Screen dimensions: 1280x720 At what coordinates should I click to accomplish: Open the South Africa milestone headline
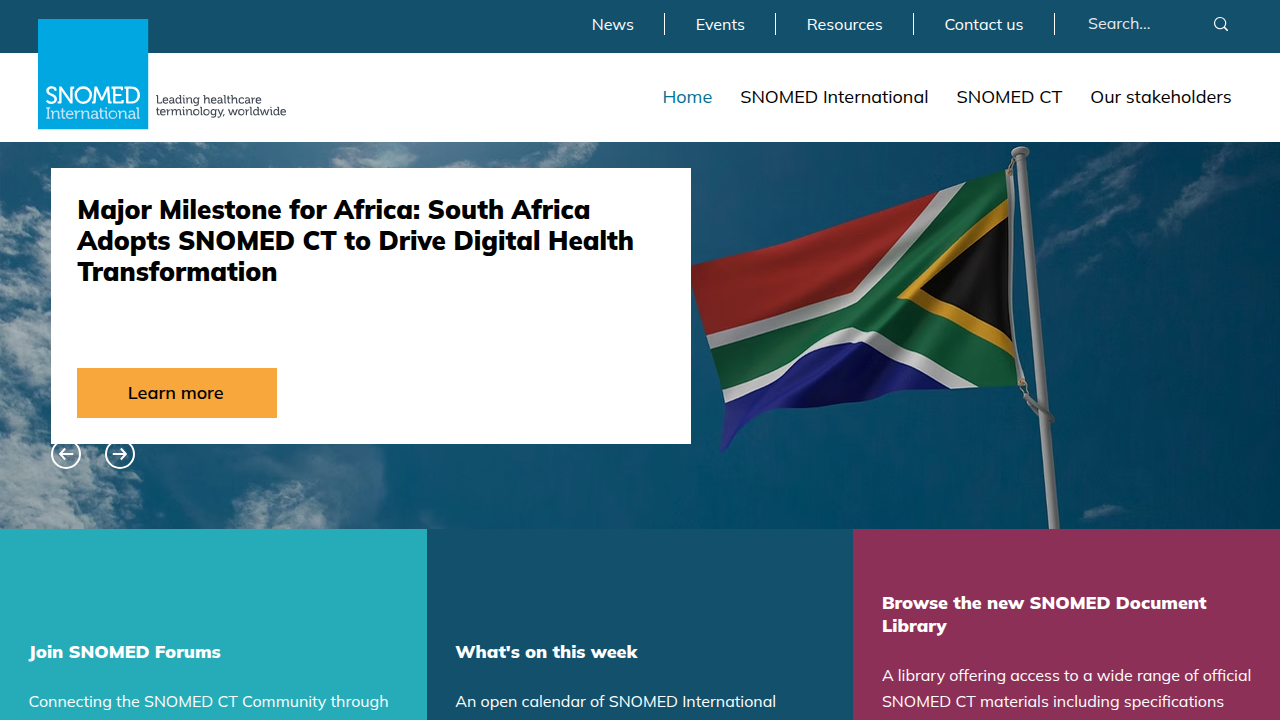(355, 241)
